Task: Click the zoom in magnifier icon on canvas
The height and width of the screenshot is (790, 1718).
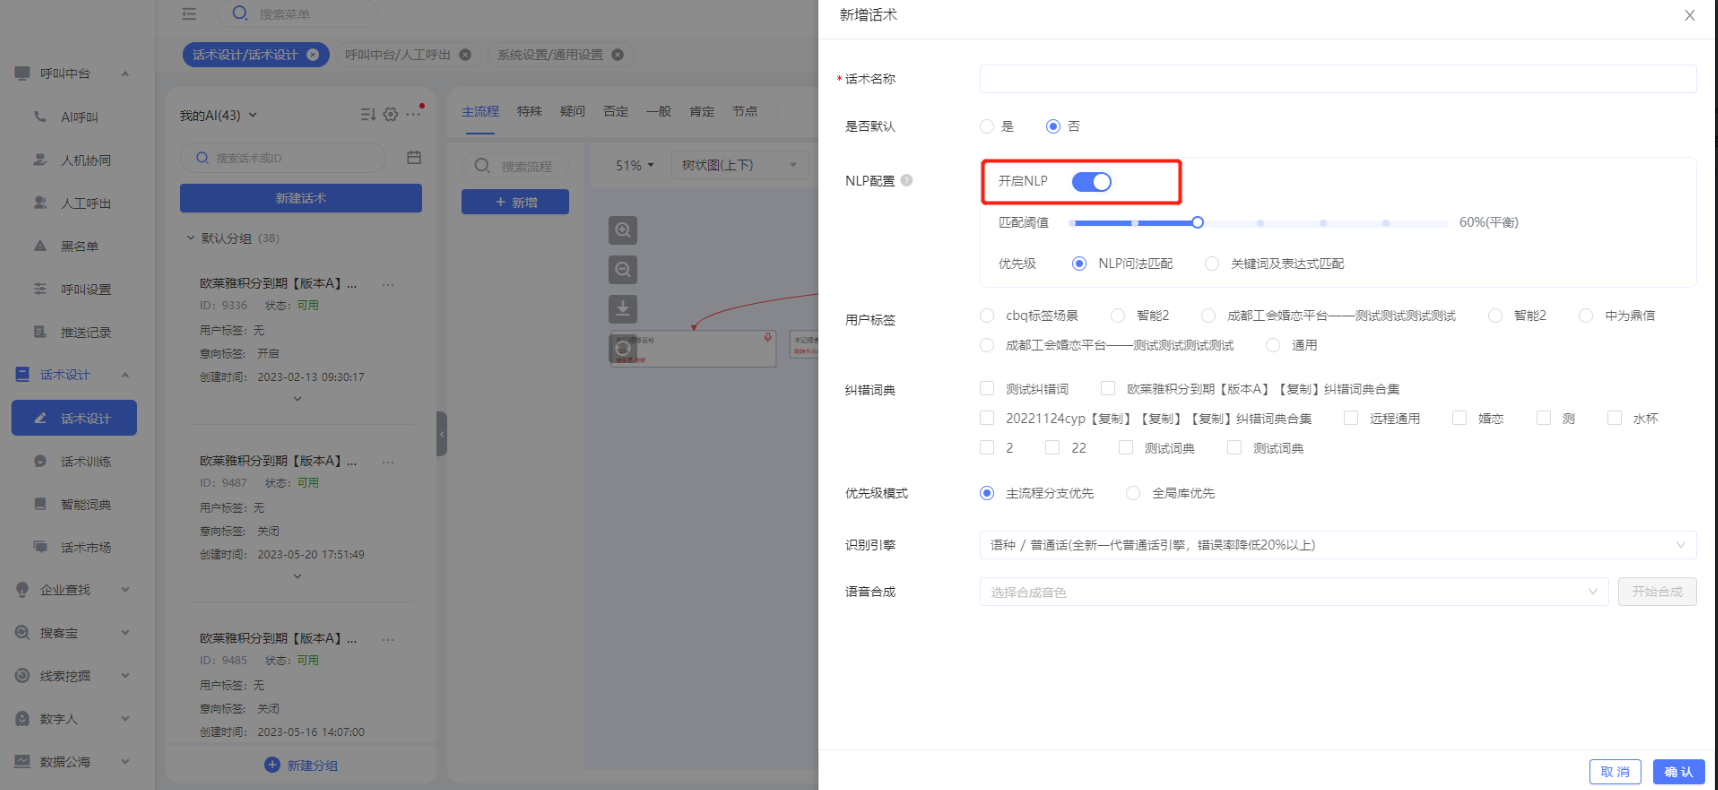Action: pos(623,231)
